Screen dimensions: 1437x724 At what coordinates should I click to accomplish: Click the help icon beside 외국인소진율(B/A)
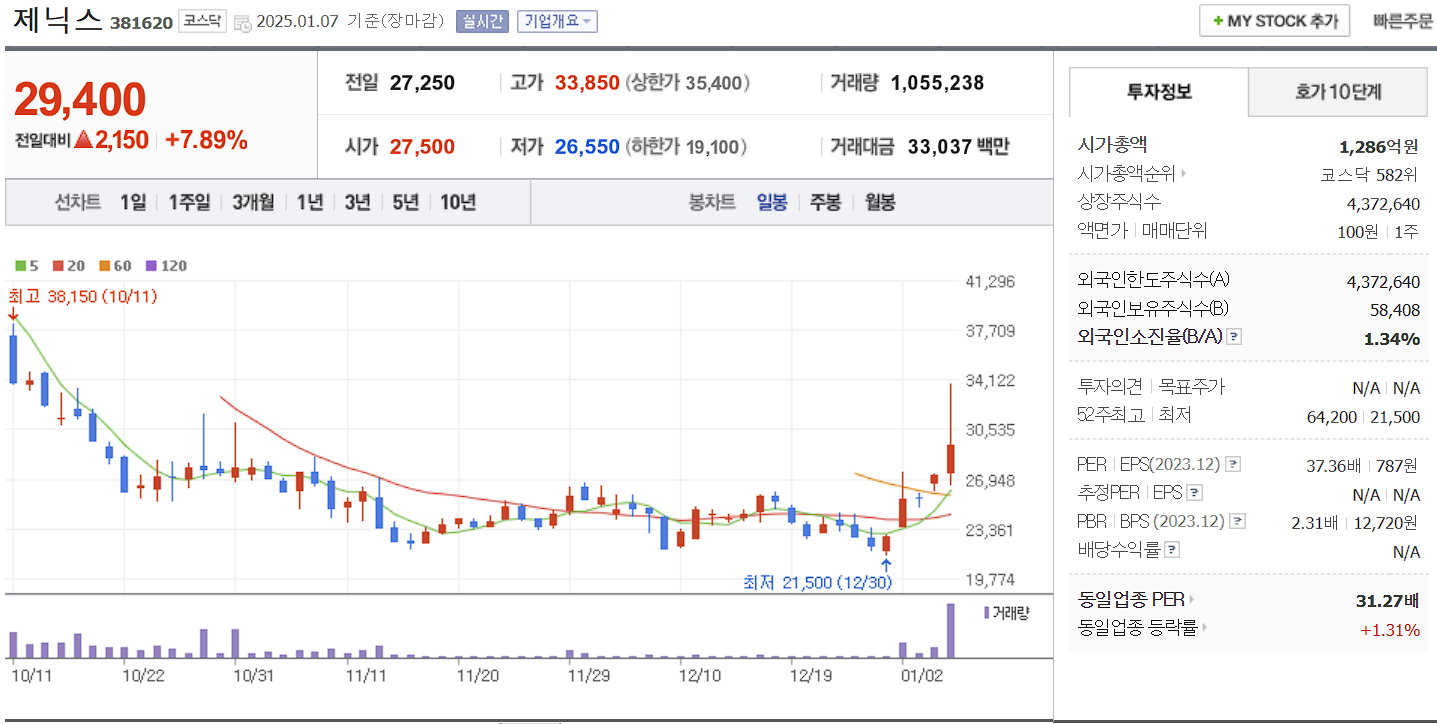tap(1235, 336)
